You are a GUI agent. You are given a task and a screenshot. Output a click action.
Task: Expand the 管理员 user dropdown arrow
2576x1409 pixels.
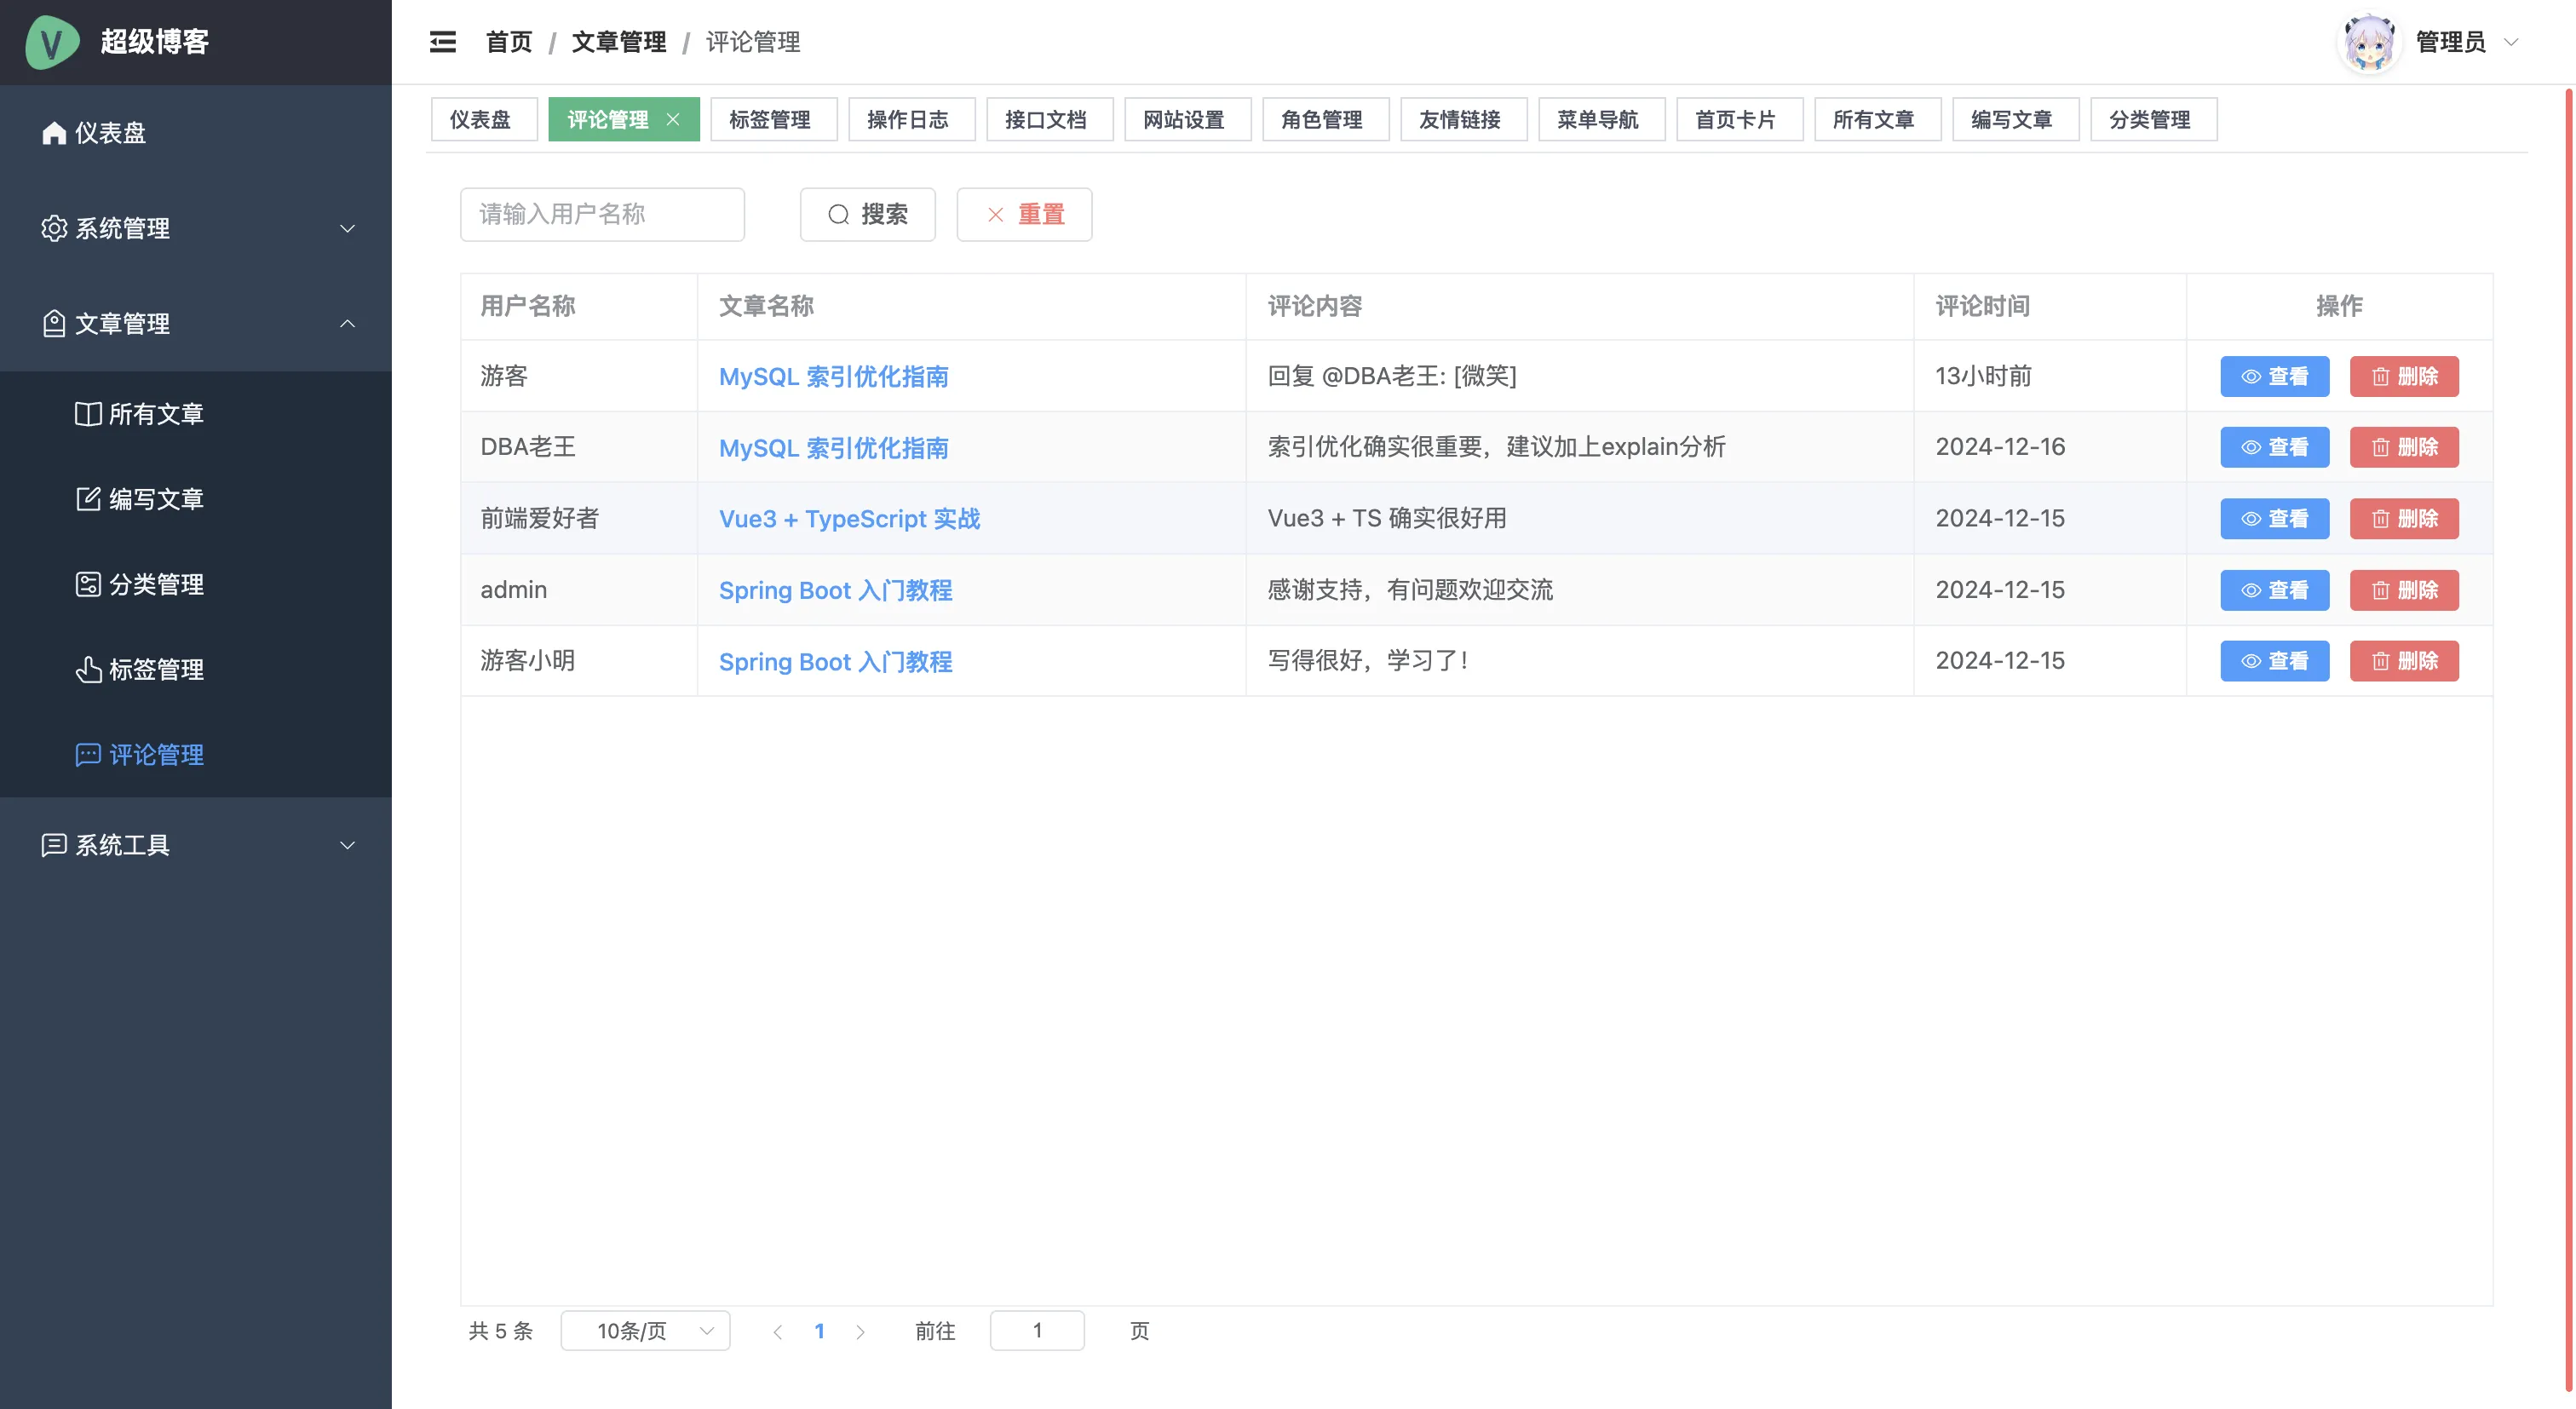2510,42
